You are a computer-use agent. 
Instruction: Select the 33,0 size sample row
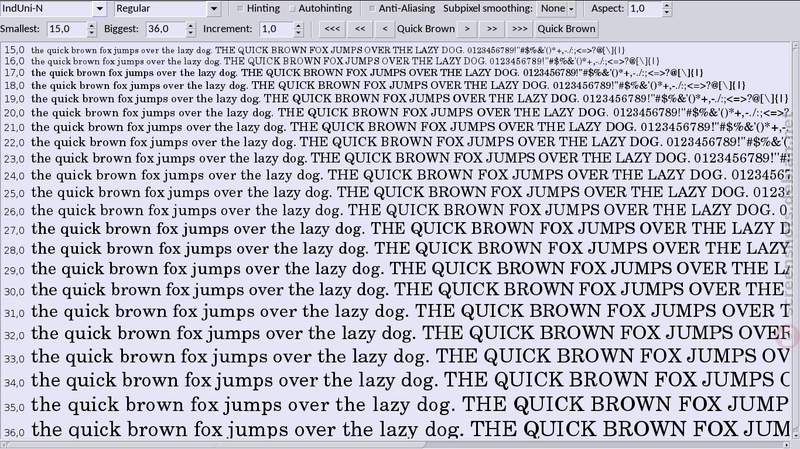pos(396,358)
